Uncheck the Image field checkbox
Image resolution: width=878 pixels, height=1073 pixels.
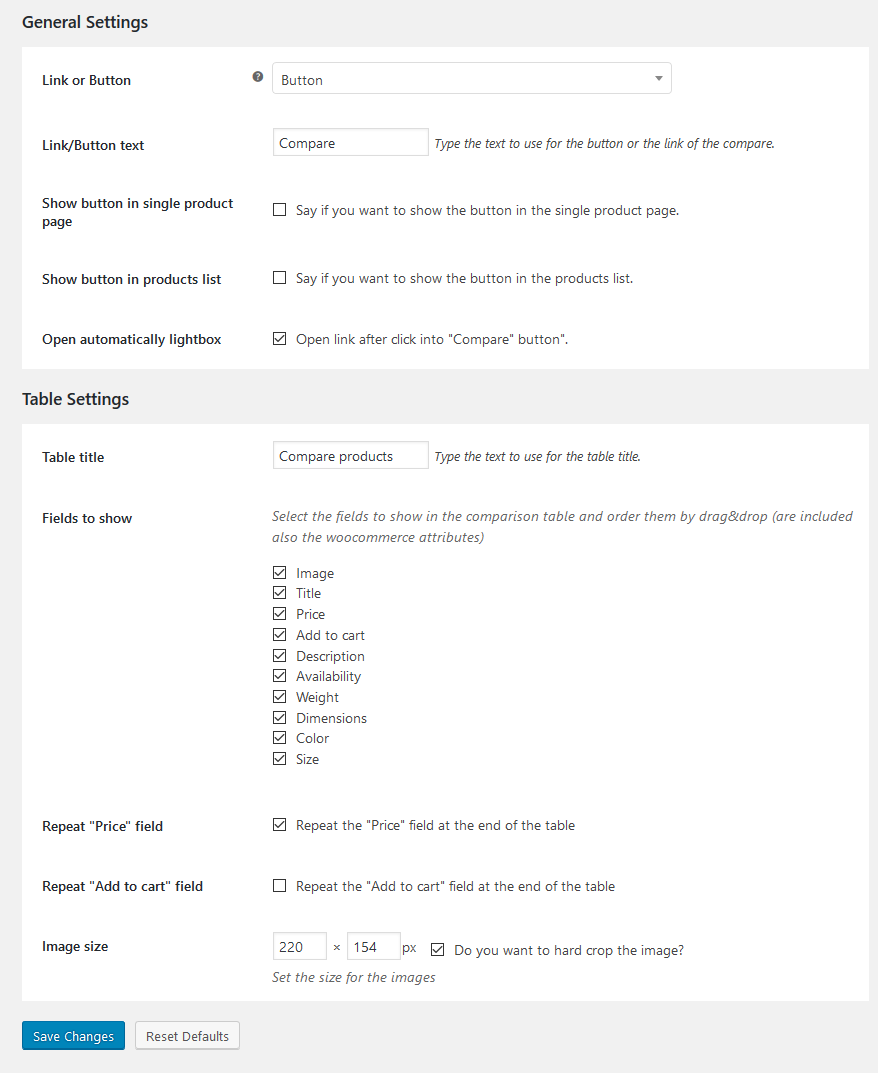tap(280, 573)
